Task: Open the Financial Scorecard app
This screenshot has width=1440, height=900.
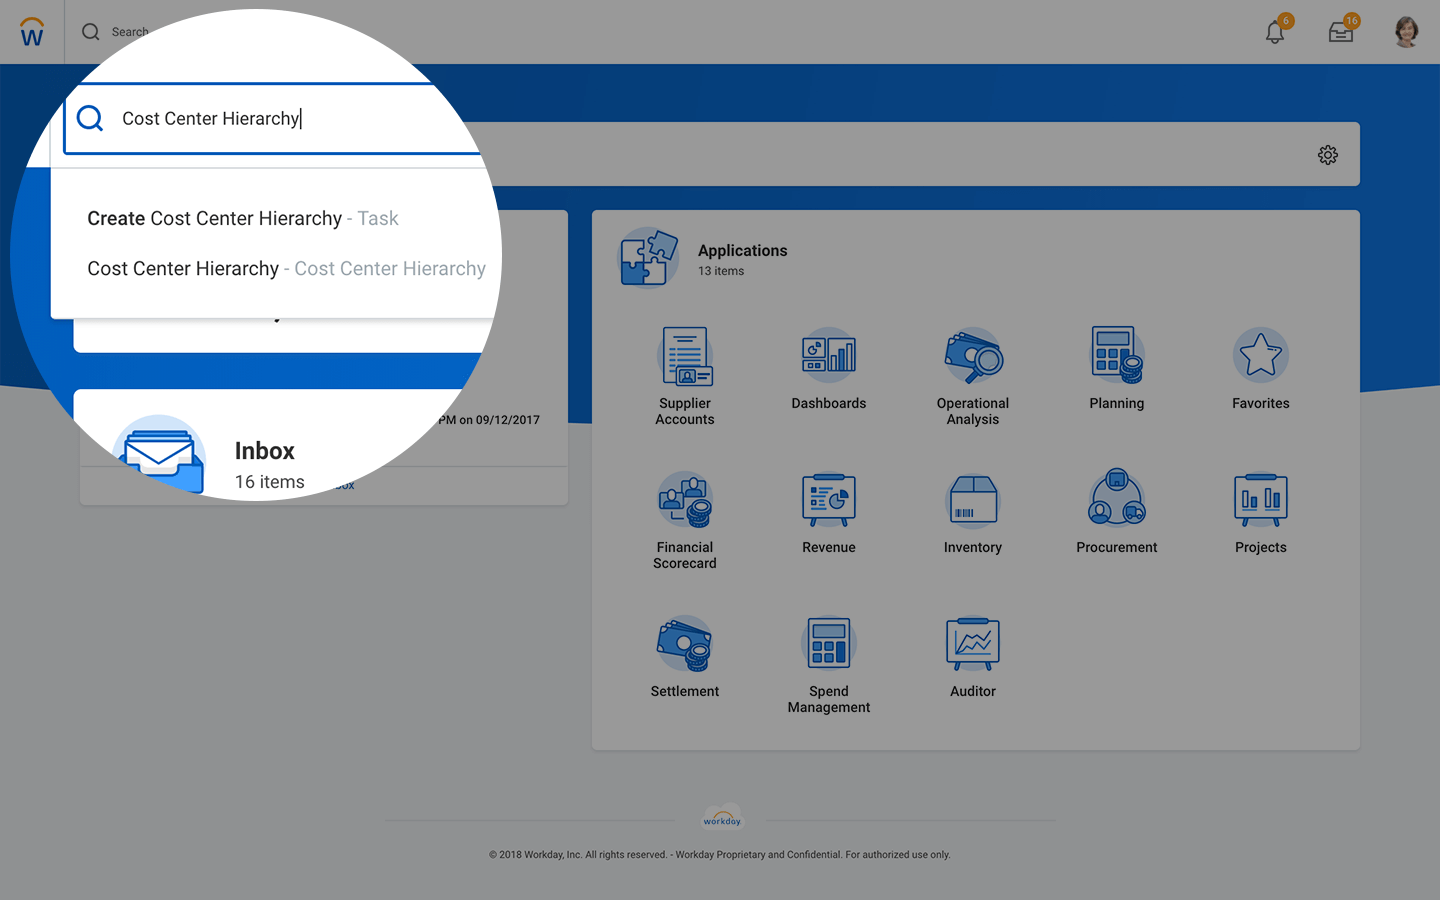Action: point(685,502)
